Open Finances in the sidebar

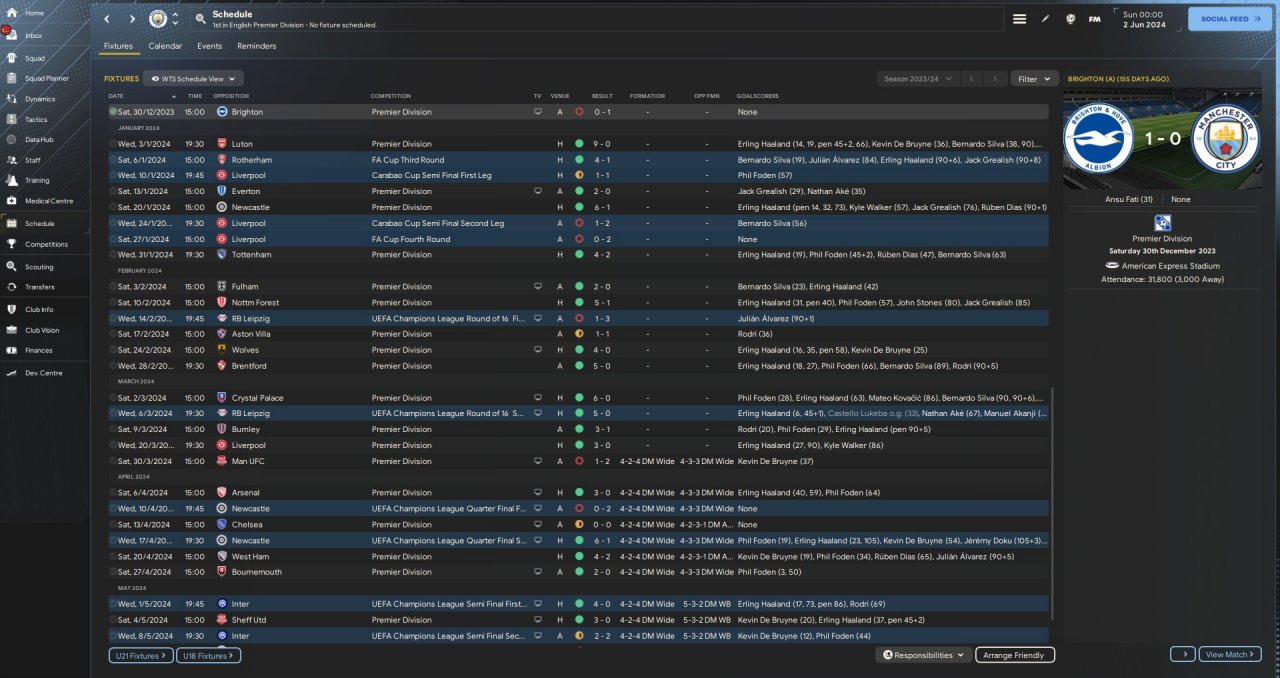pos(39,350)
